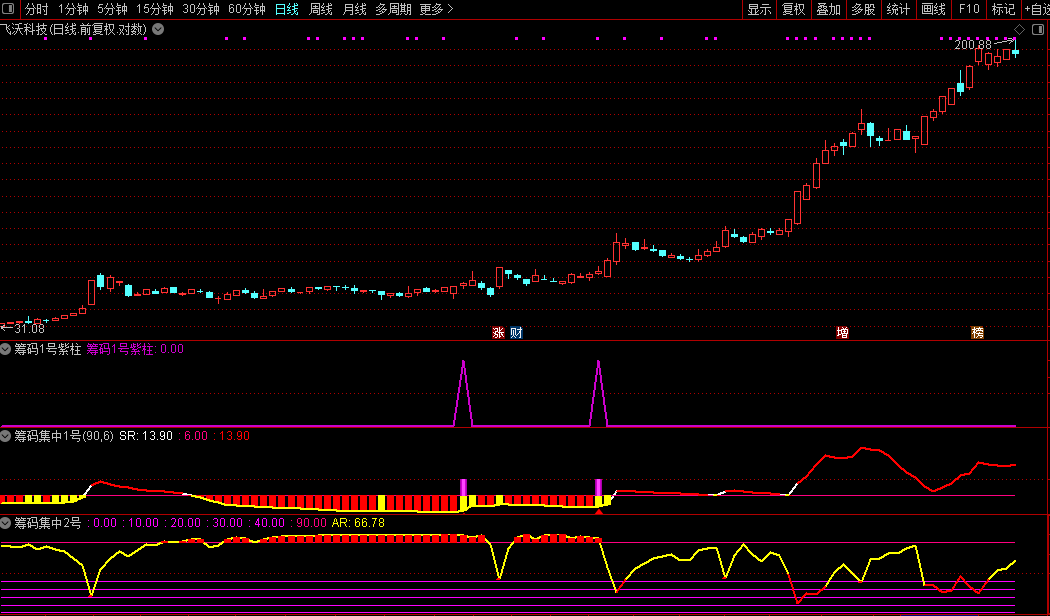This screenshot has height=616, width=1050.
Task: Click the 增 marker icon
Action: (x=843, y=333)
